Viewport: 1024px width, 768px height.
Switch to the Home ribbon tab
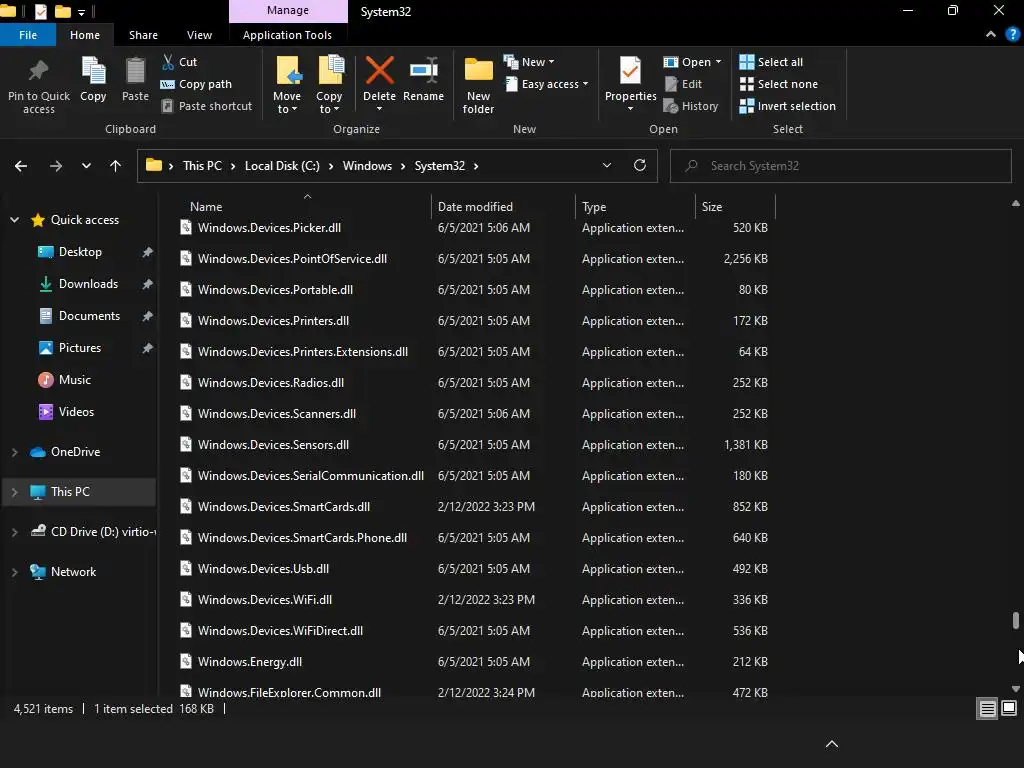tap(85, 35)
